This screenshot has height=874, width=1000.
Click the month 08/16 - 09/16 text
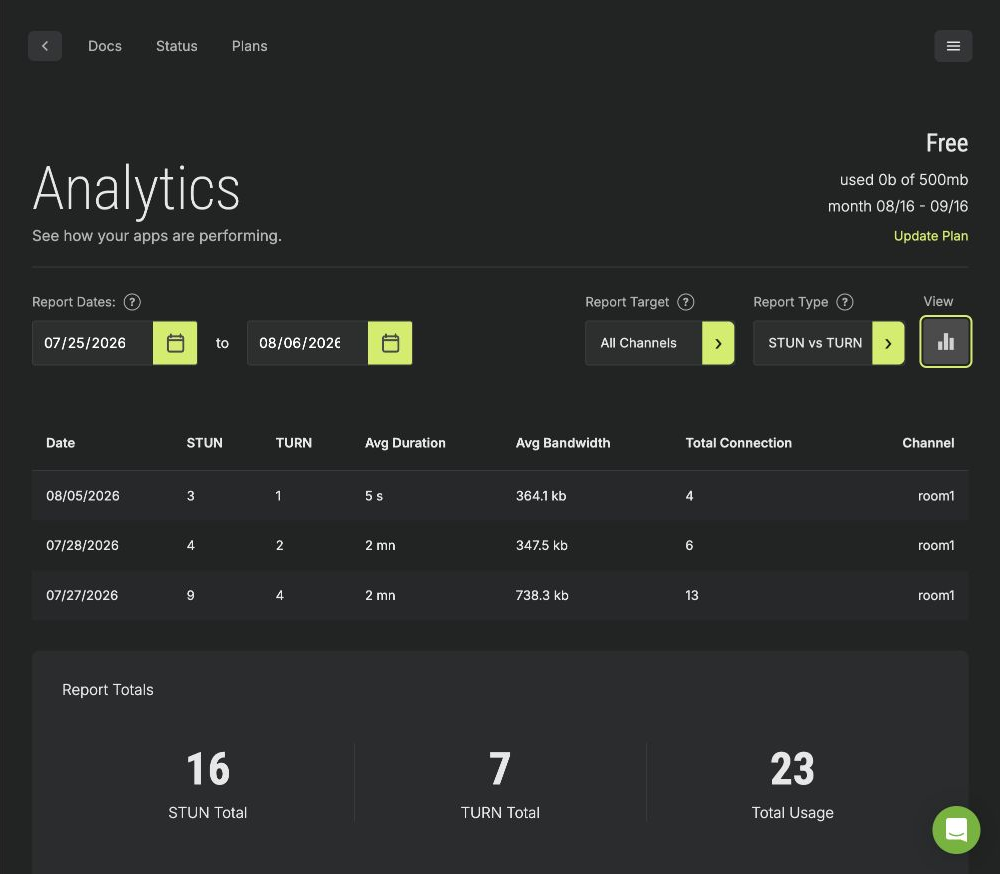[x=898, y=206]
